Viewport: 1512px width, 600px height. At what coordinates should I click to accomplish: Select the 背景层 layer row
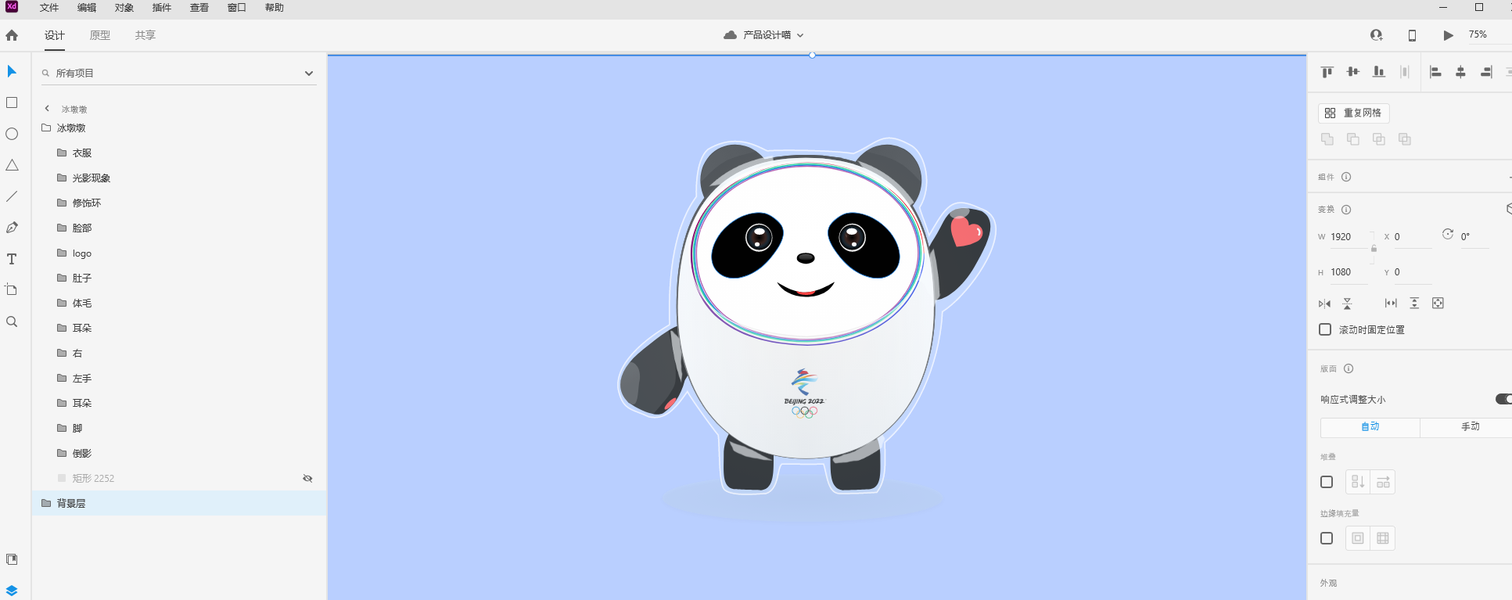tap(179, 503)
